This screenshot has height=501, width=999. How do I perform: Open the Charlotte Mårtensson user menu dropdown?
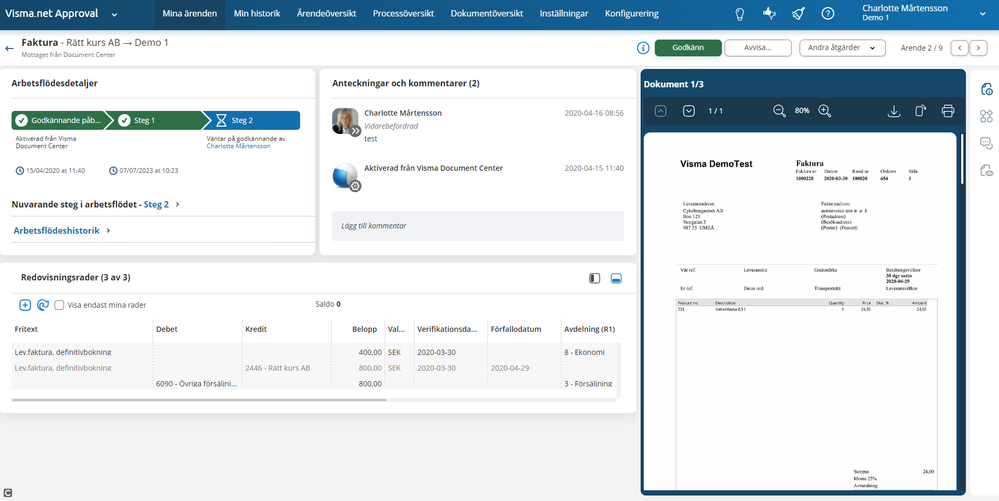pos(982,13)
